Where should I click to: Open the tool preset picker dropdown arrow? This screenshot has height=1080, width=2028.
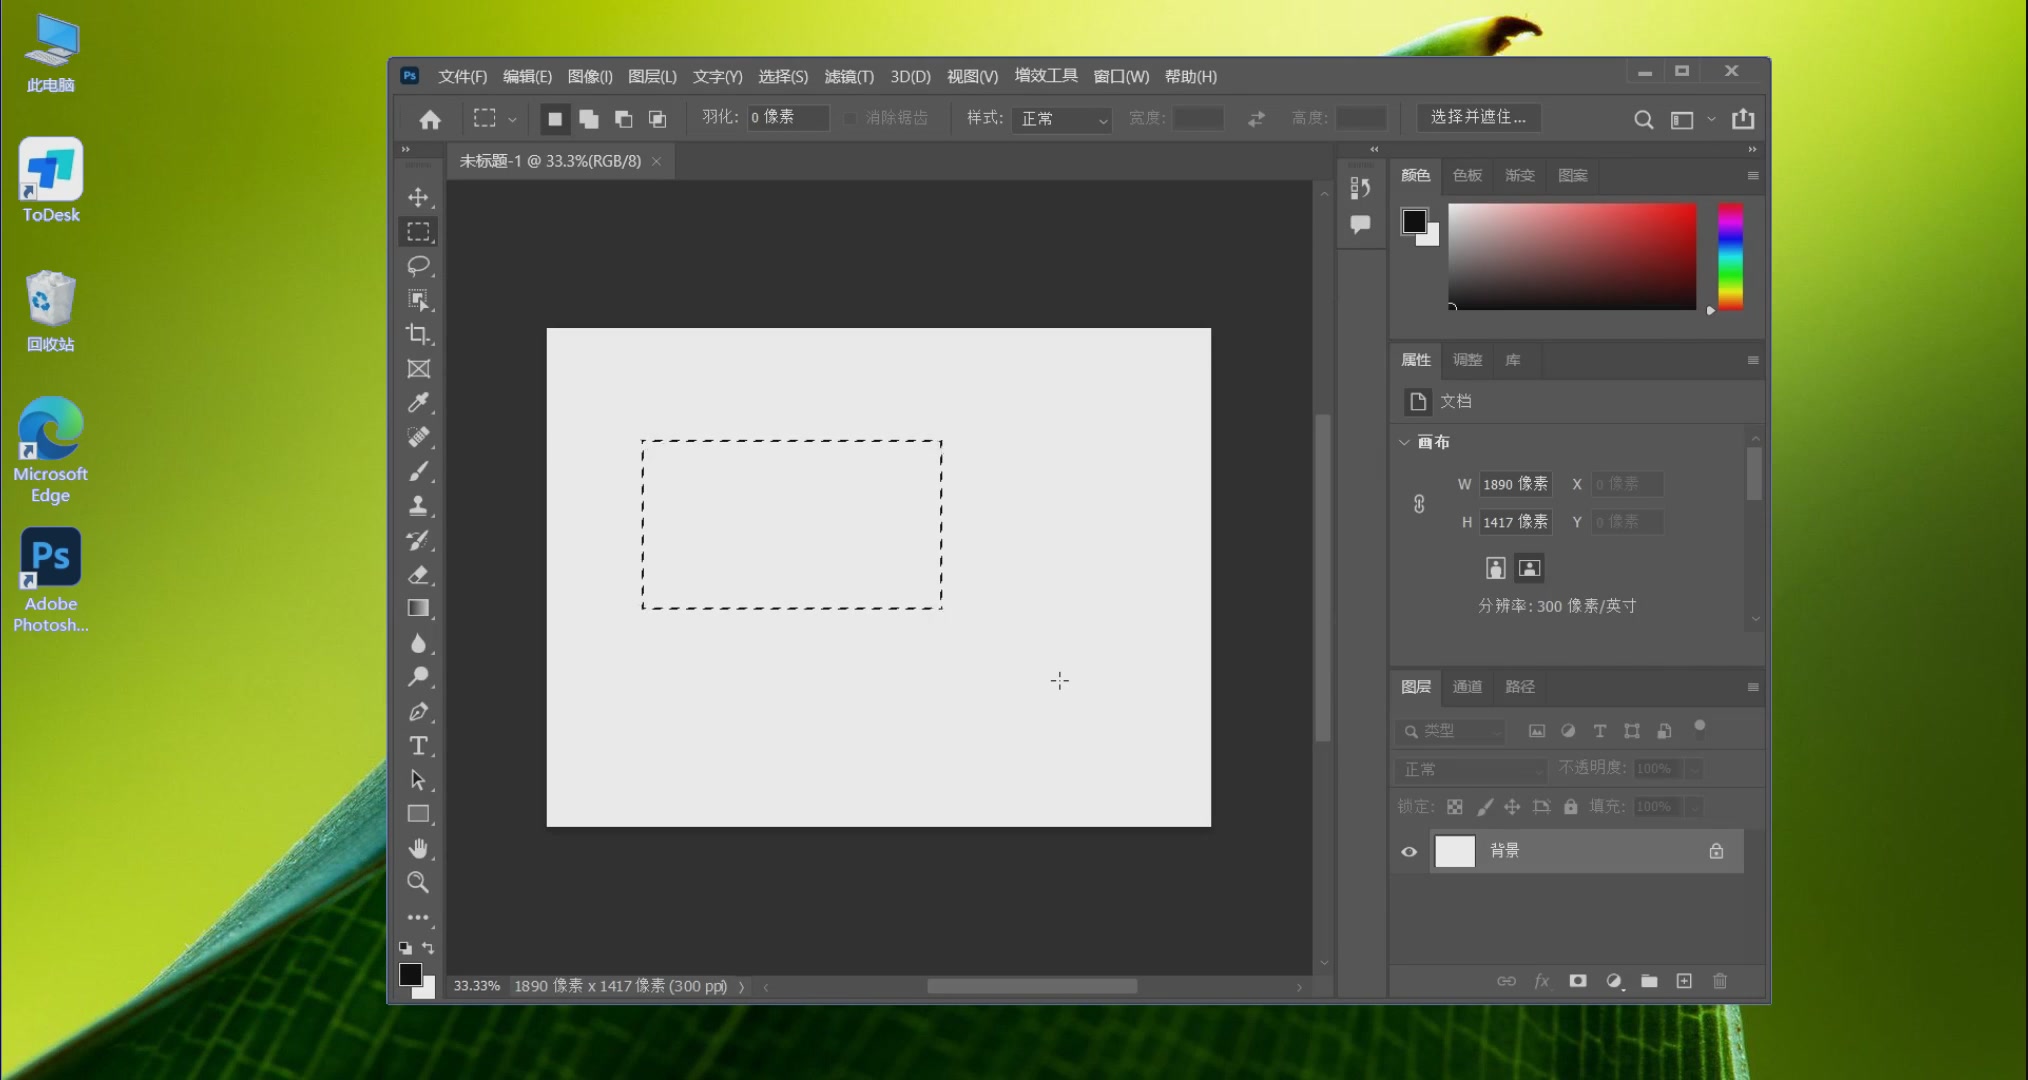coord(512,119)
